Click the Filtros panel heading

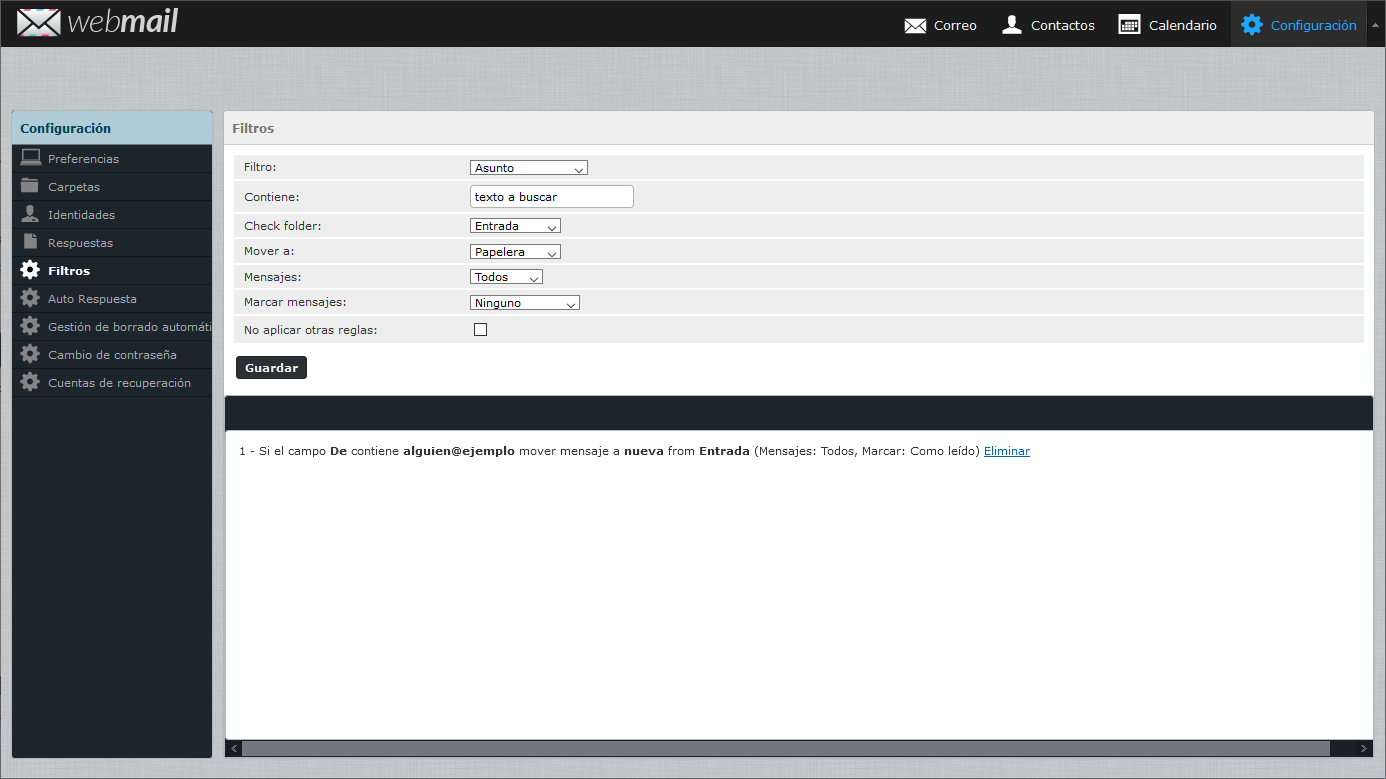click(x=253, y=128)
